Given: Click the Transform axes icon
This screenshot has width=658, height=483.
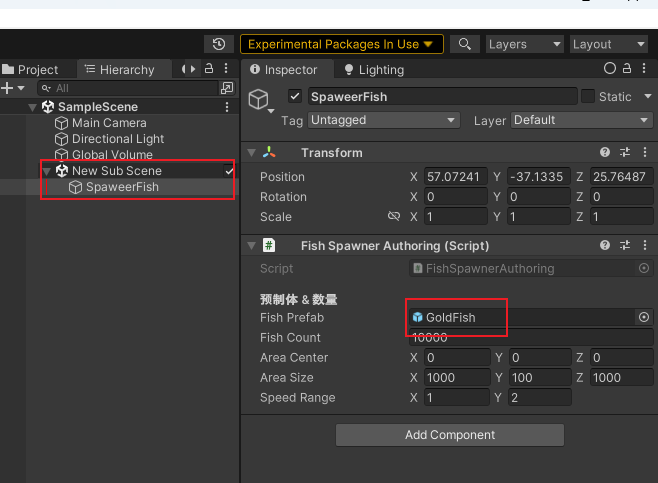Looking at the screenshot, I should point(269,152).
